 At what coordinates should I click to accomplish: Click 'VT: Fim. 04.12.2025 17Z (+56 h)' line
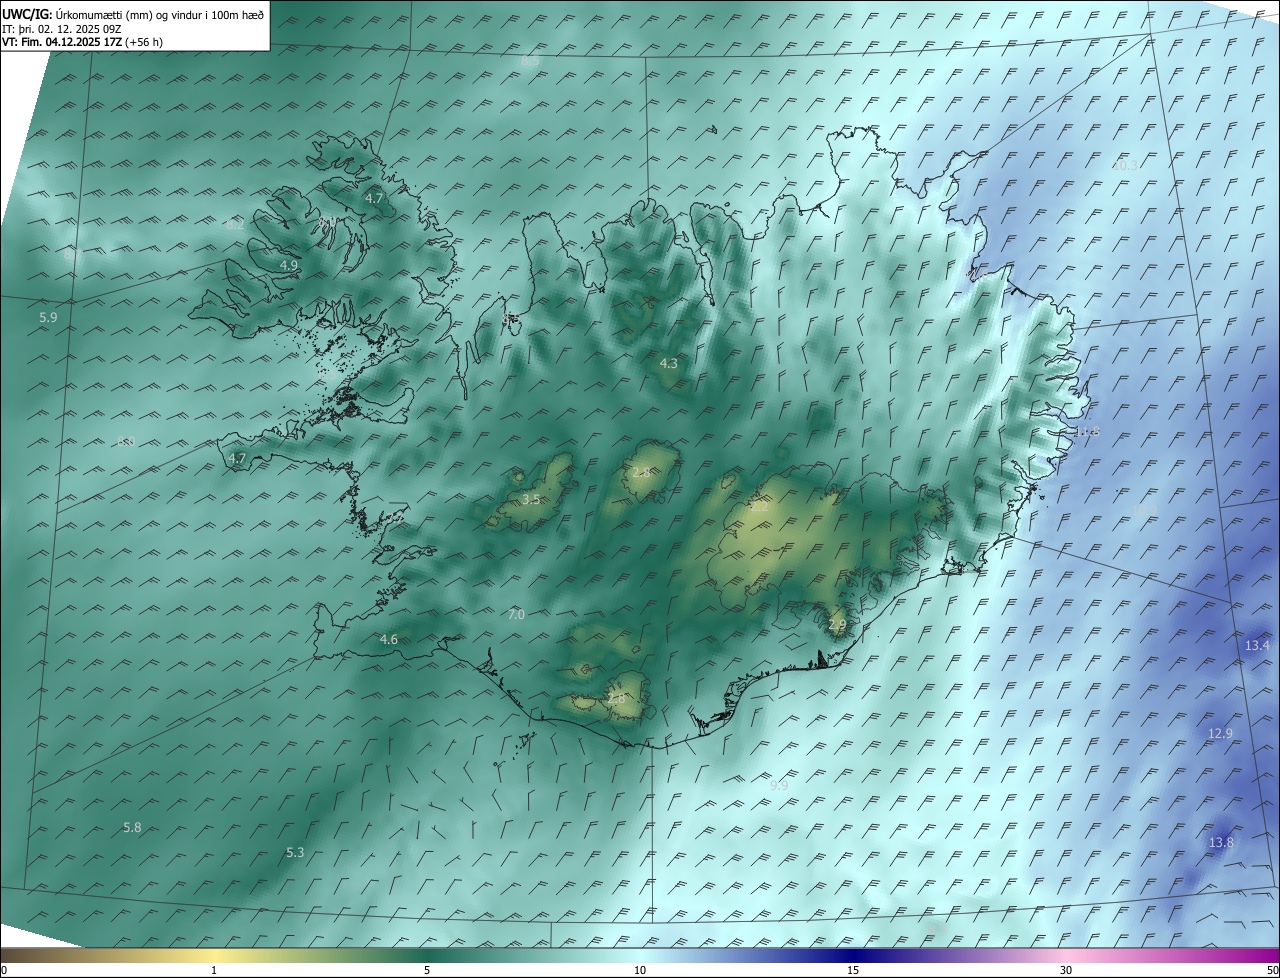[x=82, y=42]
